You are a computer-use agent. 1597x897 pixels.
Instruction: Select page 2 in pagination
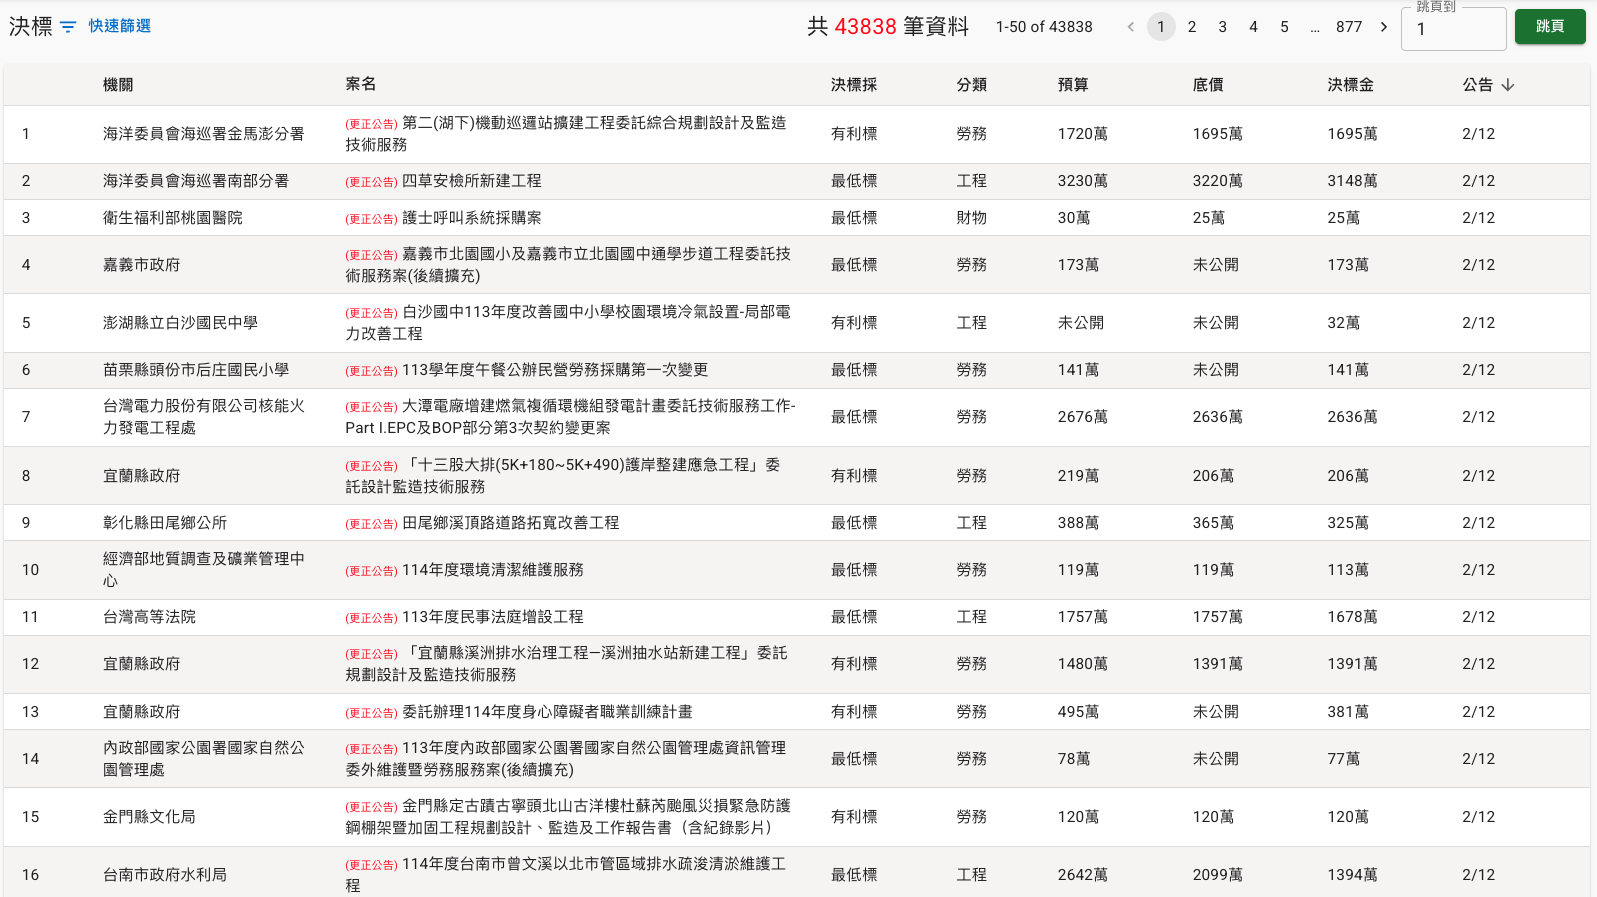pyautogui.click(x=1192, y=27)
